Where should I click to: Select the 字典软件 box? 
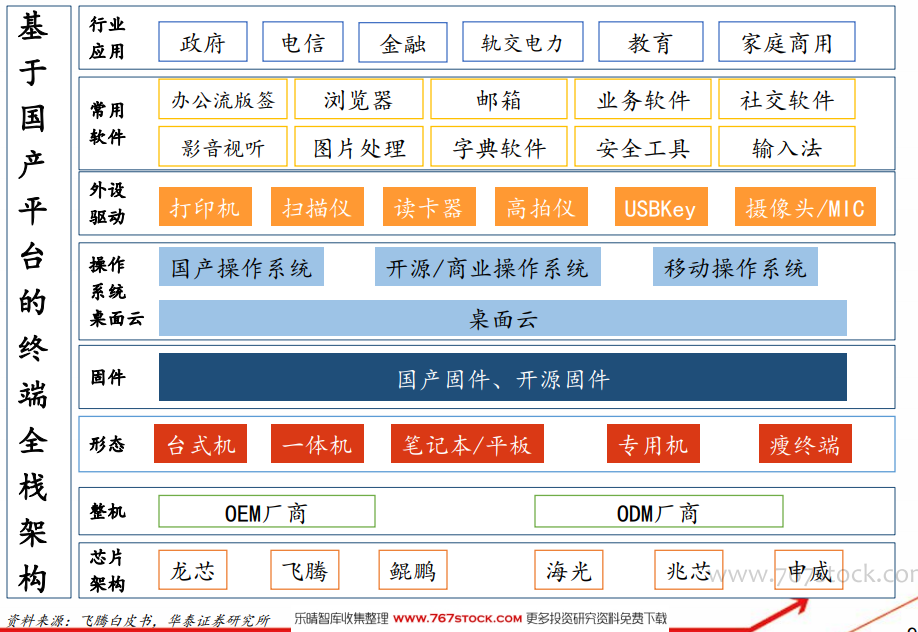coord(499,146)
